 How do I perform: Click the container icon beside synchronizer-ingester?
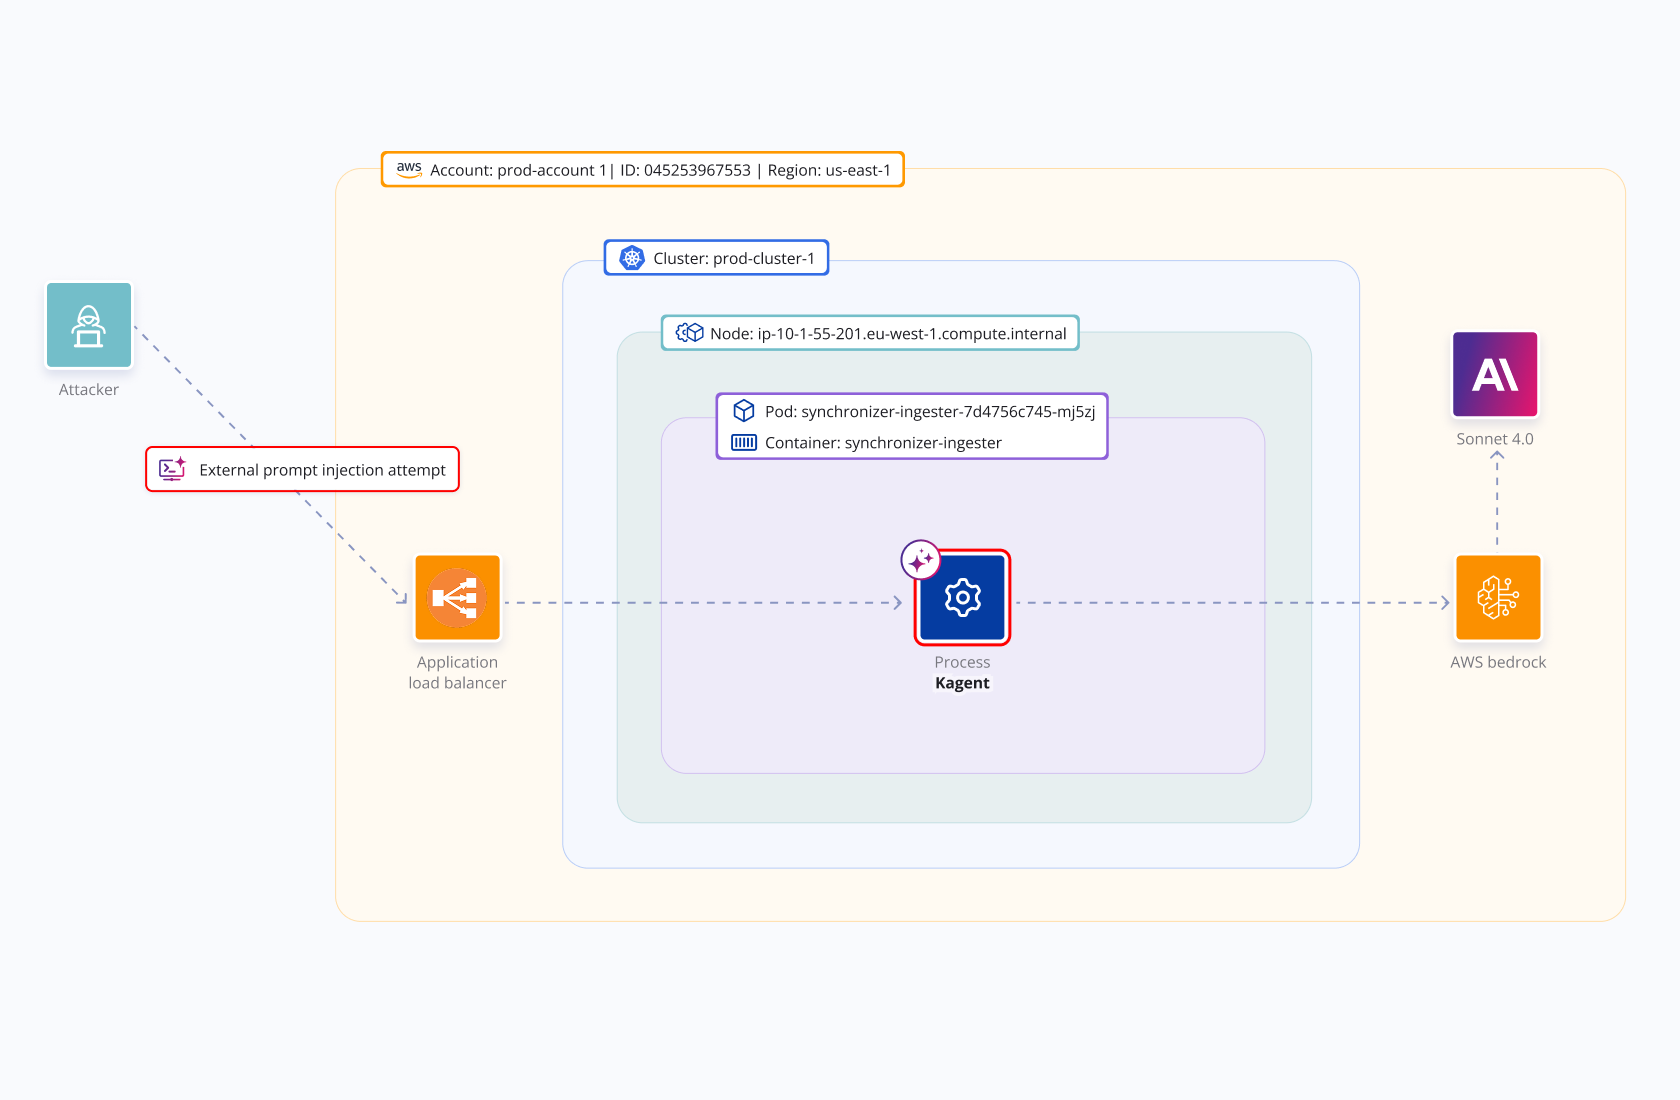click(x=744, y=442)
